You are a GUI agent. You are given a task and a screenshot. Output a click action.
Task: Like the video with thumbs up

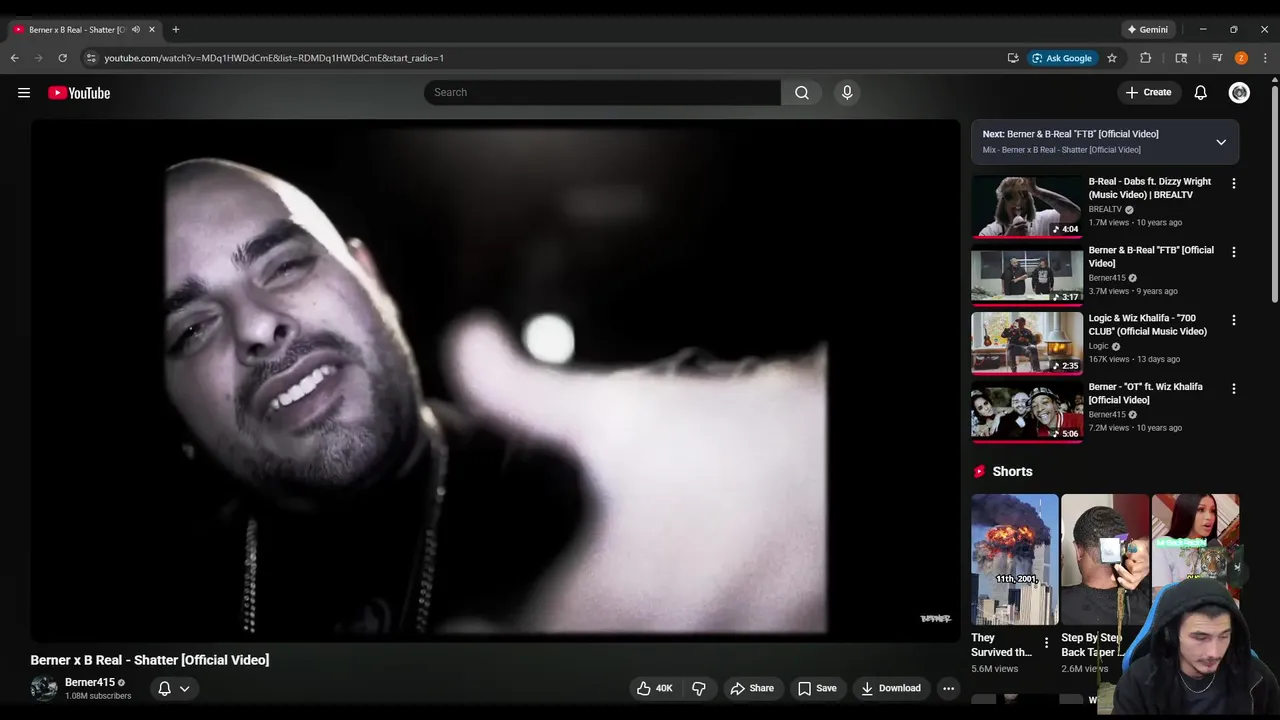point(654,688)
